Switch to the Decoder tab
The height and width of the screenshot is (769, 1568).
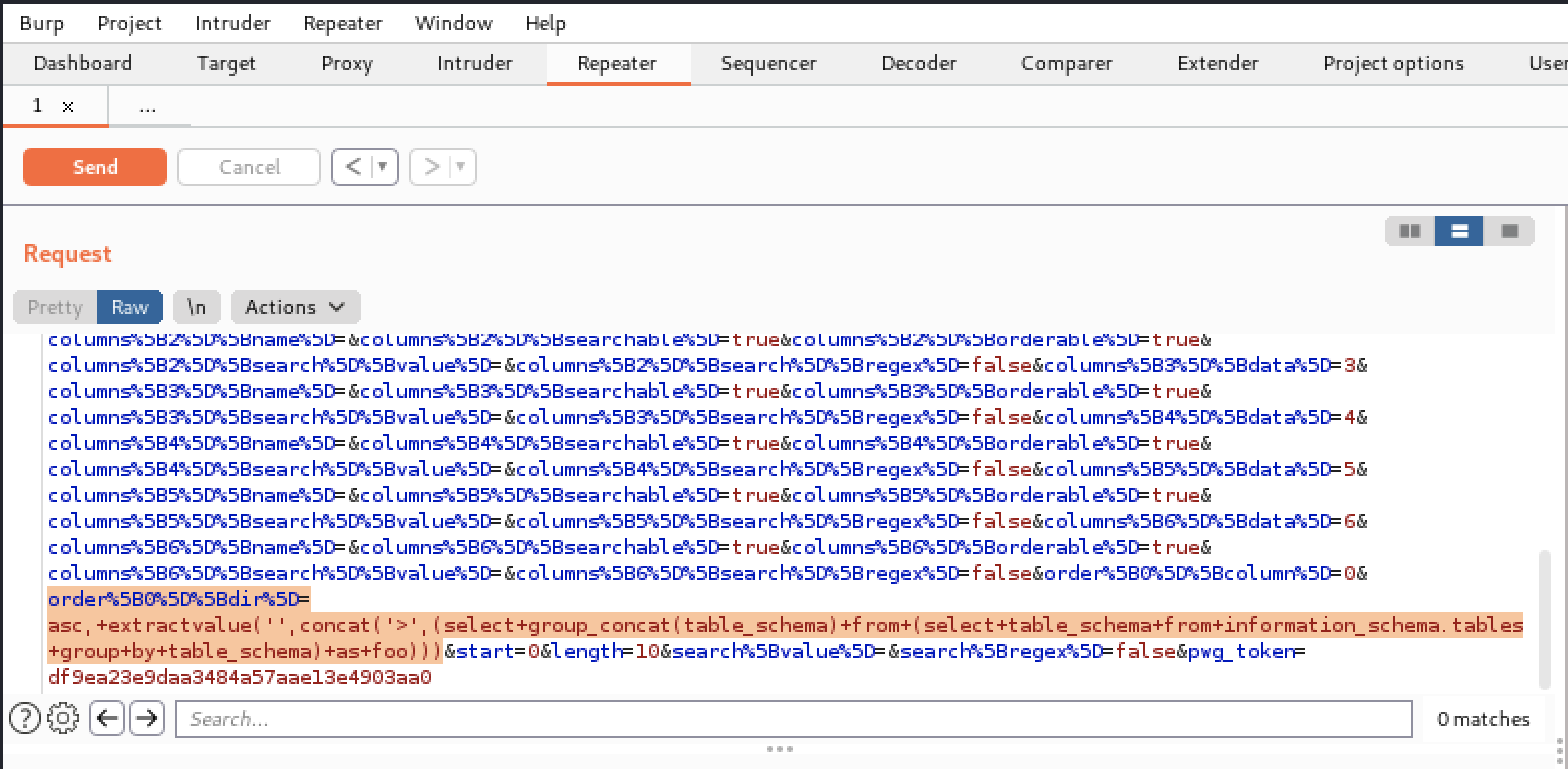tap(919, 63)
